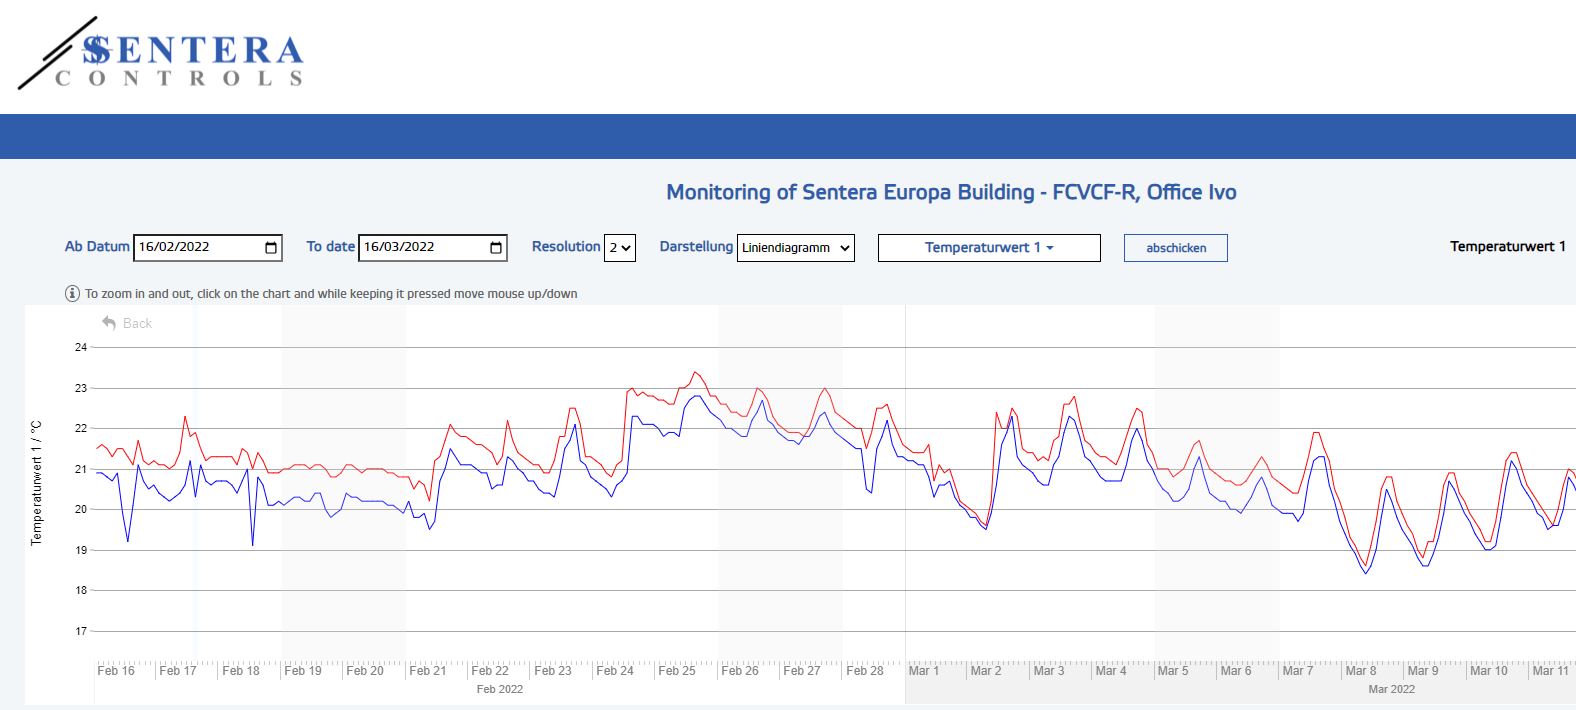Open the Temperaturwert 1 selector dropdown
The height and width of the screenshot is (710, 1576).
coord(988,248)
